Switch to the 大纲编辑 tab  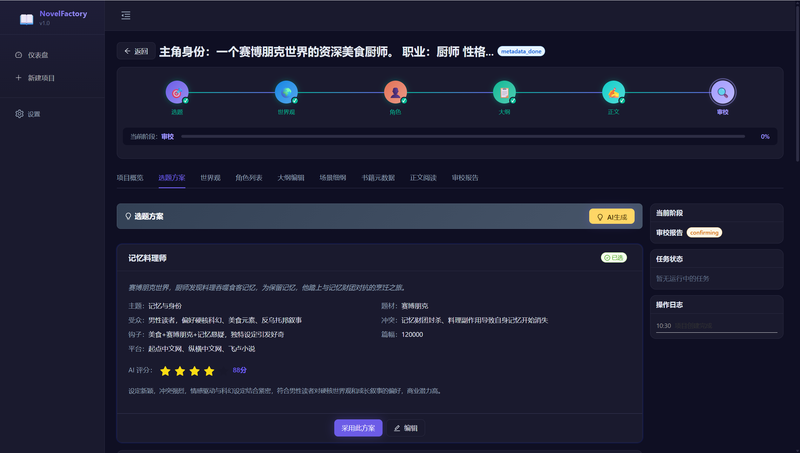(x=291, y=178)
